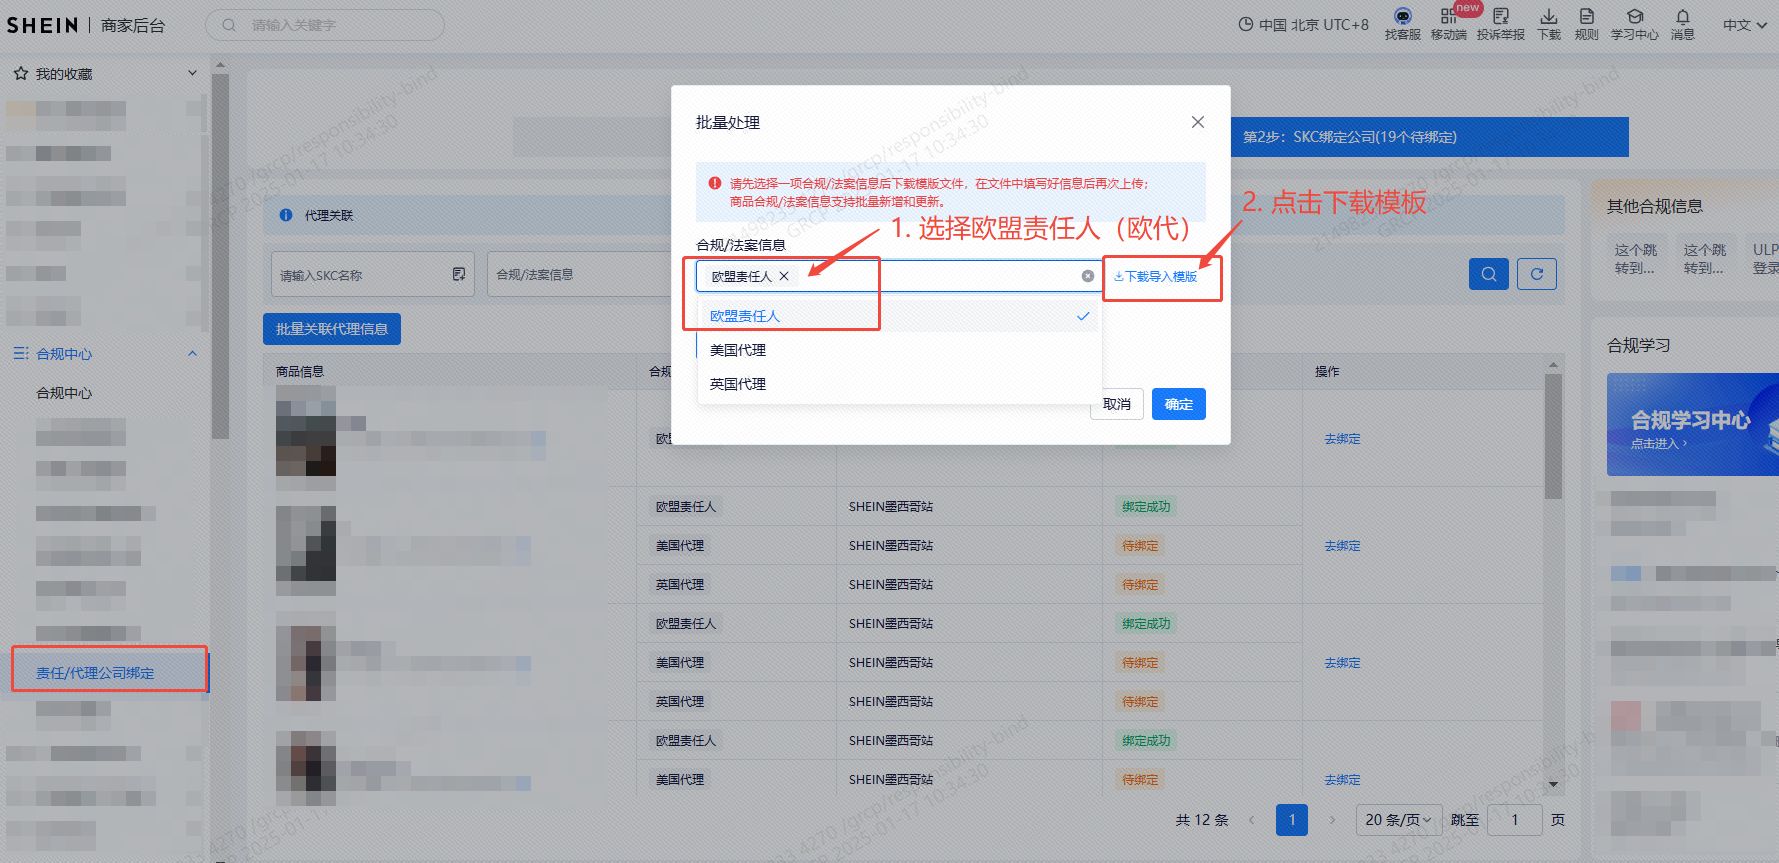1779x863 pixels.
Task: Click the top 请输入关键字 search box
Action: click(325, 25)
